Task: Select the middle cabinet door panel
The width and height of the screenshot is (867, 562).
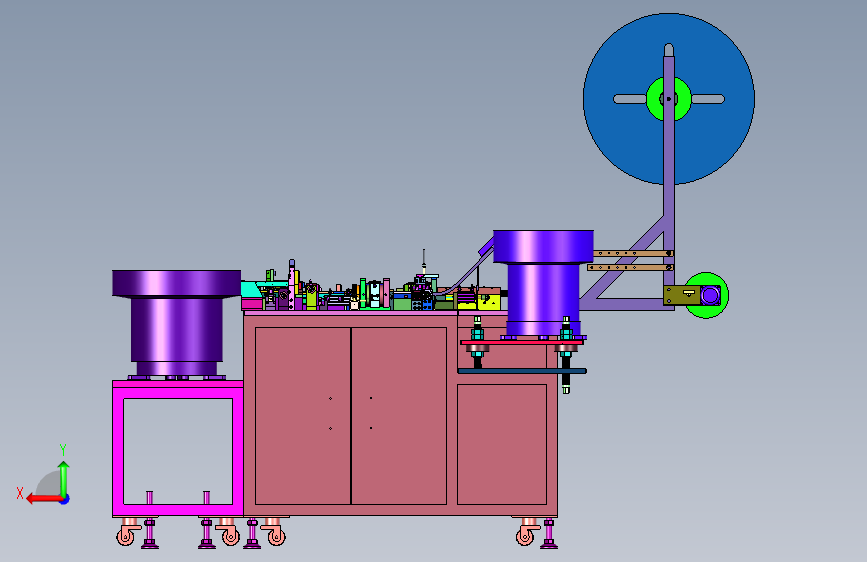Action: (x=399, y=416)
